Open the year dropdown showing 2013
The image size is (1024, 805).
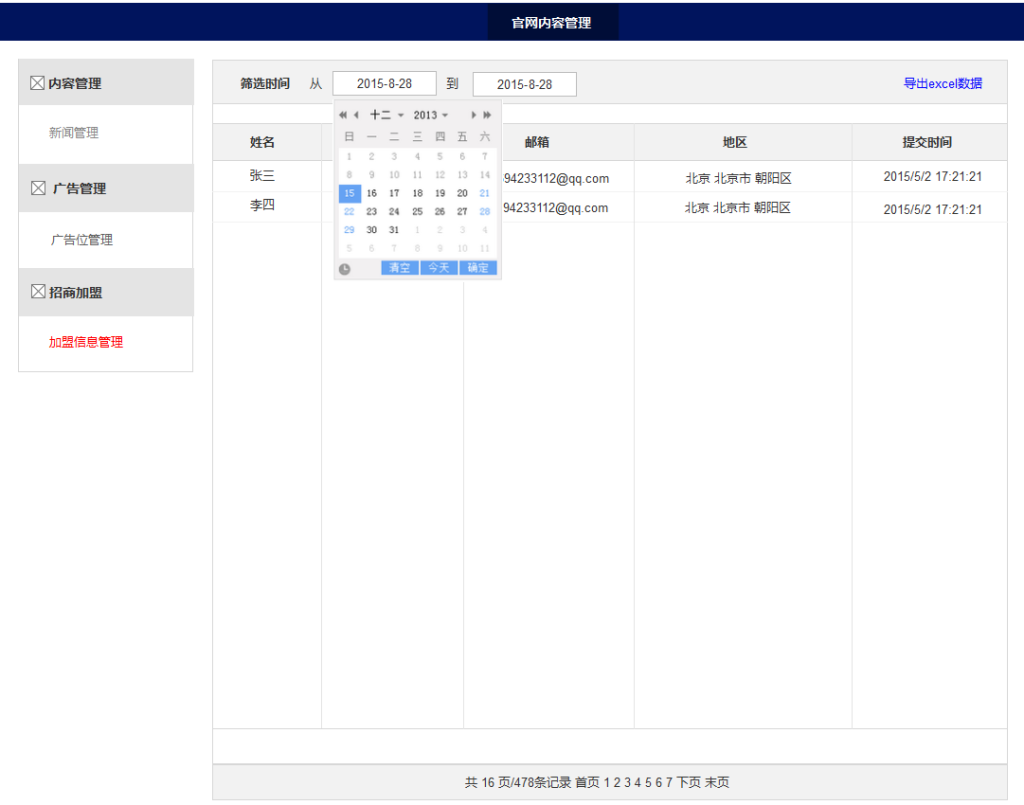[x=431, y=115]
